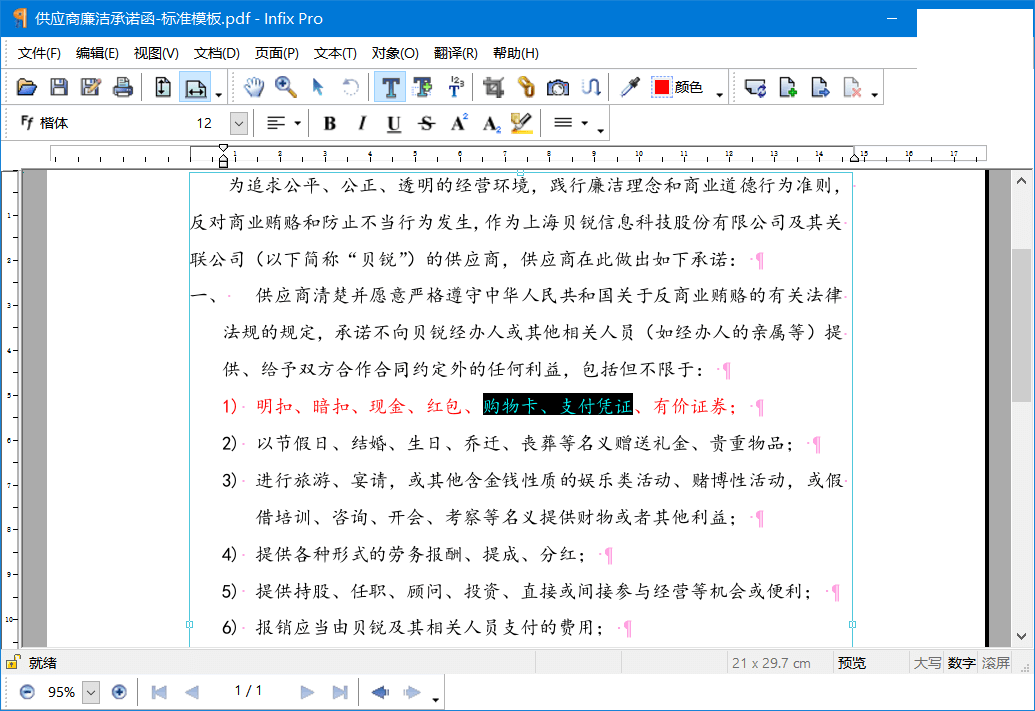Select the Link chain tool
Image resolution: width=1035 pixels, height=711 pixels.
click(525, 87)
